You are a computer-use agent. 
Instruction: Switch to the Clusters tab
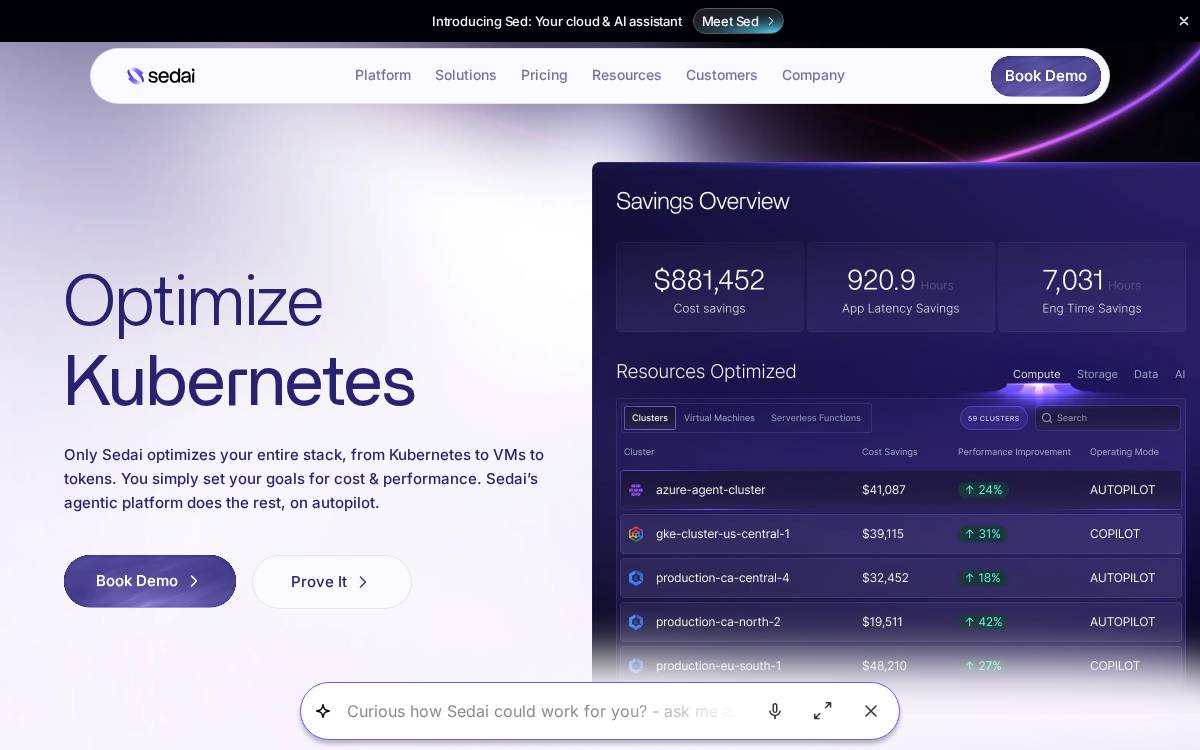point(650,418)
